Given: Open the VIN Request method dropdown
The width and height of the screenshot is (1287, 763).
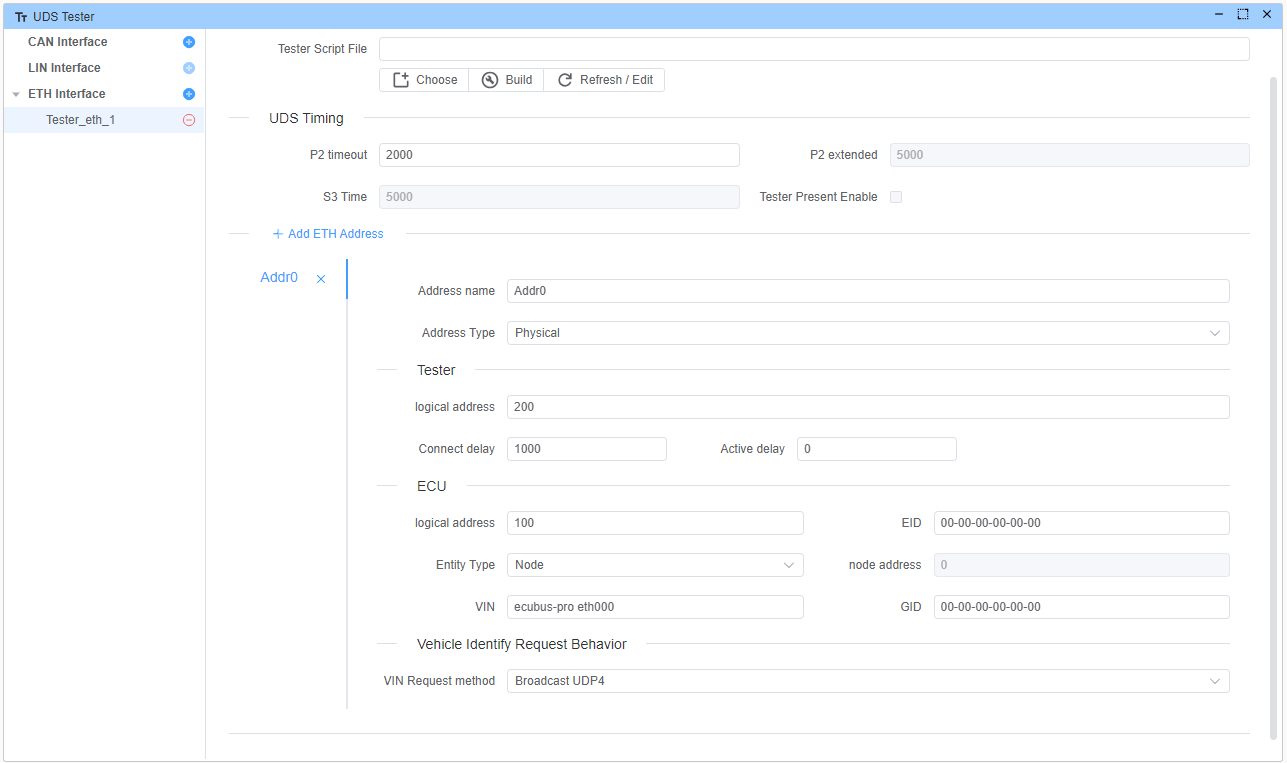Looking at the screenshot, I should coord(868,681).
